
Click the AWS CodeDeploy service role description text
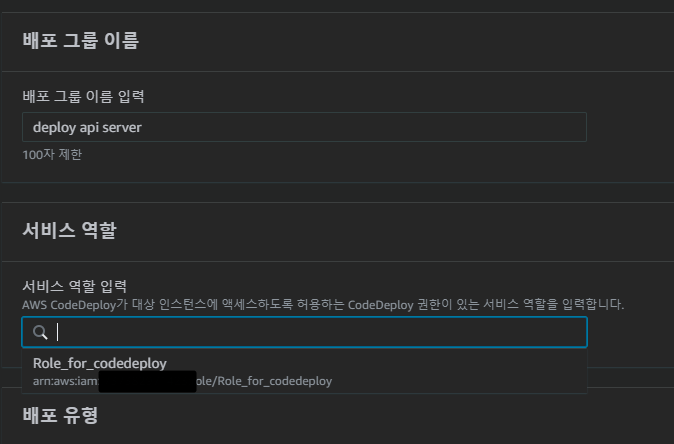(x=323, y=305)
